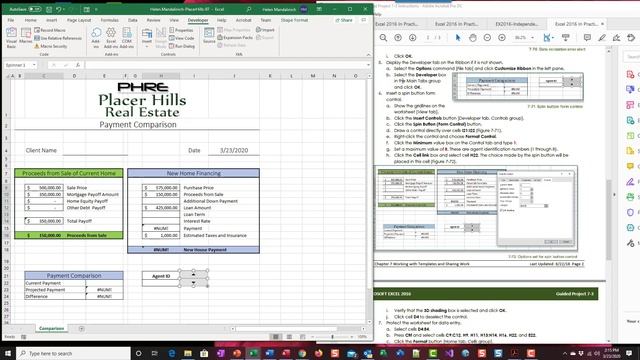
Task: Select the Comparison sheet tab
Action: coord(51,328)
